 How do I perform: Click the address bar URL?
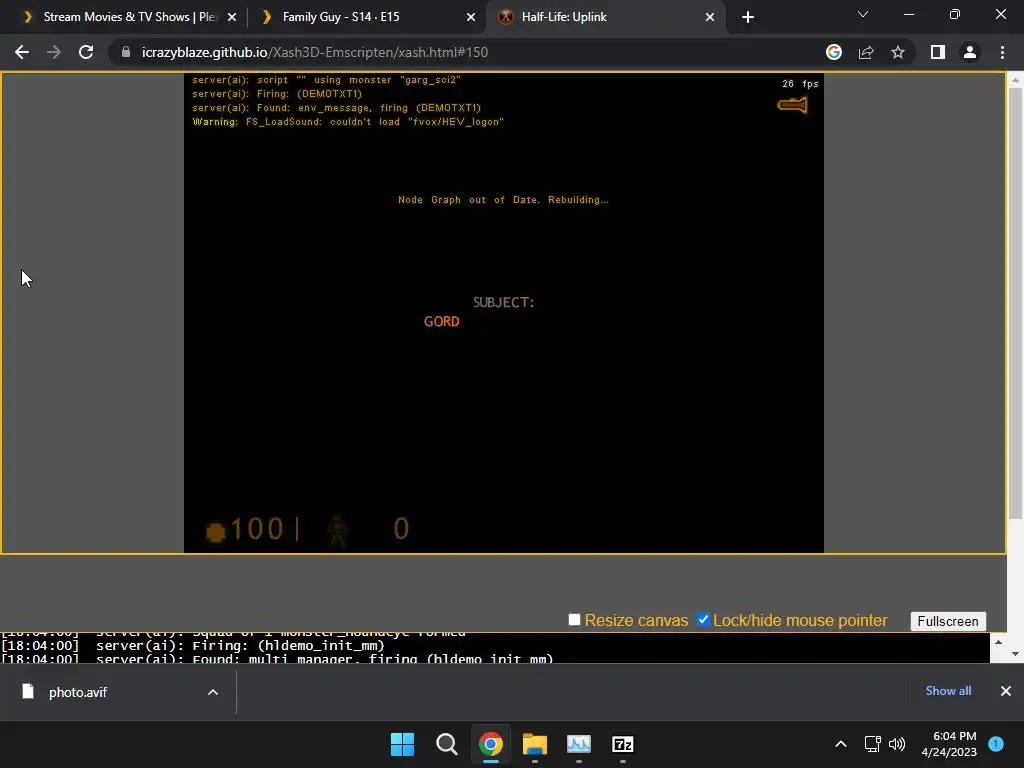[315, 52]
